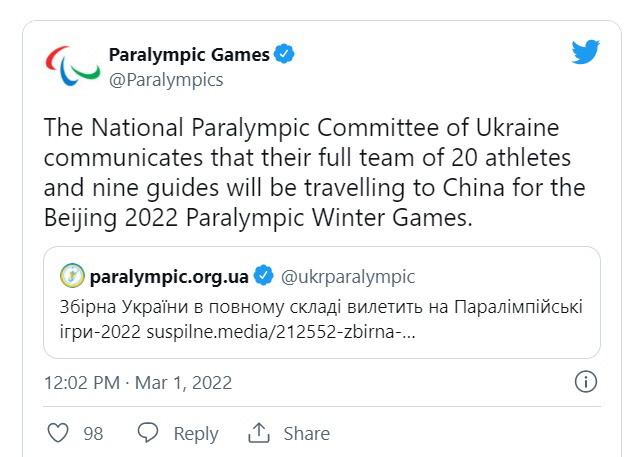This screenshot has width=627, height=457.
Task: Open the tweet info circle icon
Action: tap(587, 381)
